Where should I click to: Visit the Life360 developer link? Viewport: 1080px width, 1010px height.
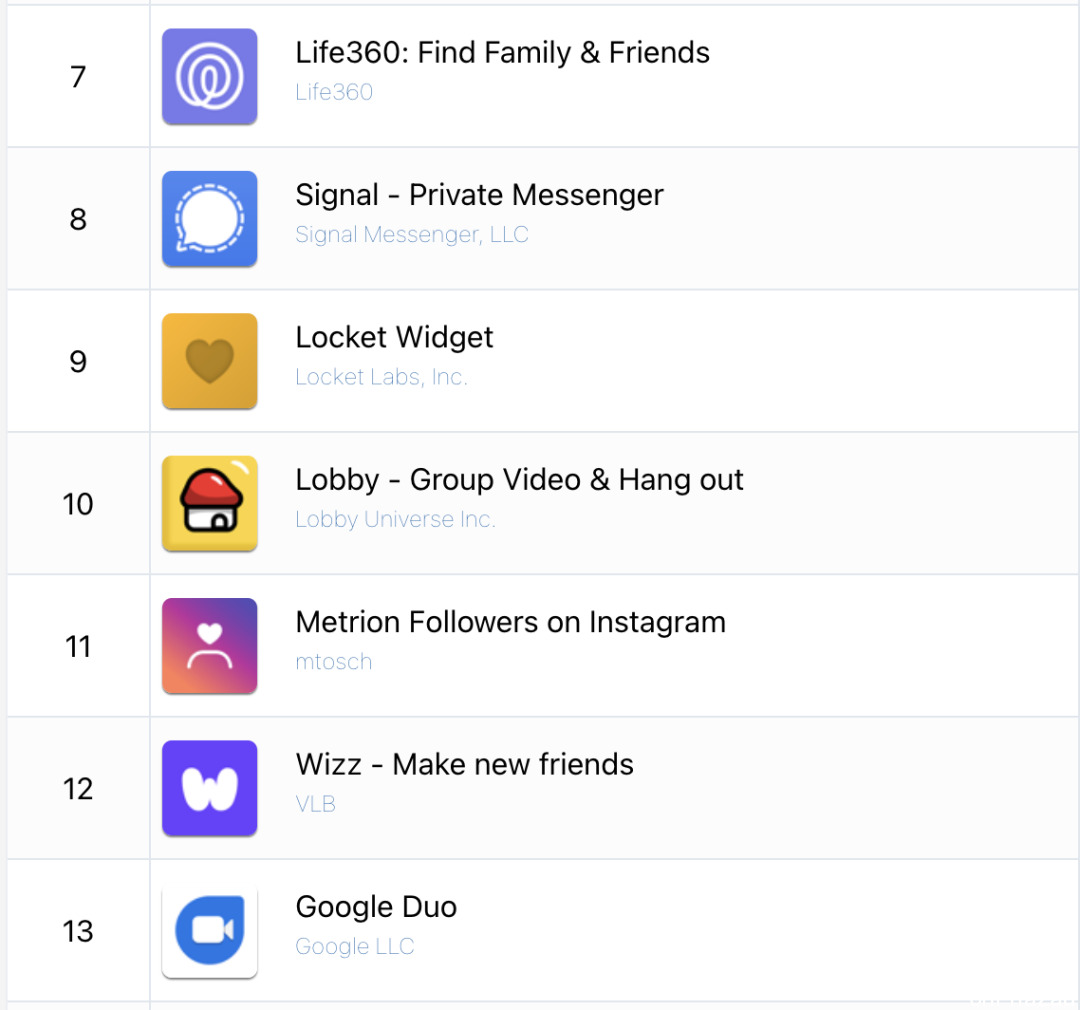click(x=334, y=92)
